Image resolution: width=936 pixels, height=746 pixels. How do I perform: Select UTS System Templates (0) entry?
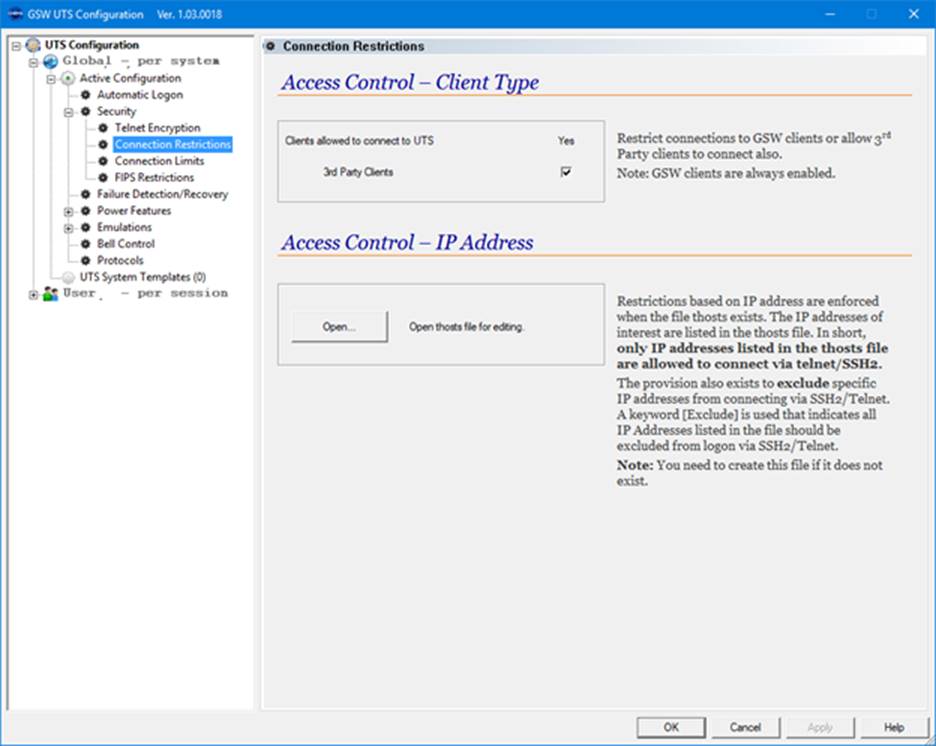[x=143, y=277]
